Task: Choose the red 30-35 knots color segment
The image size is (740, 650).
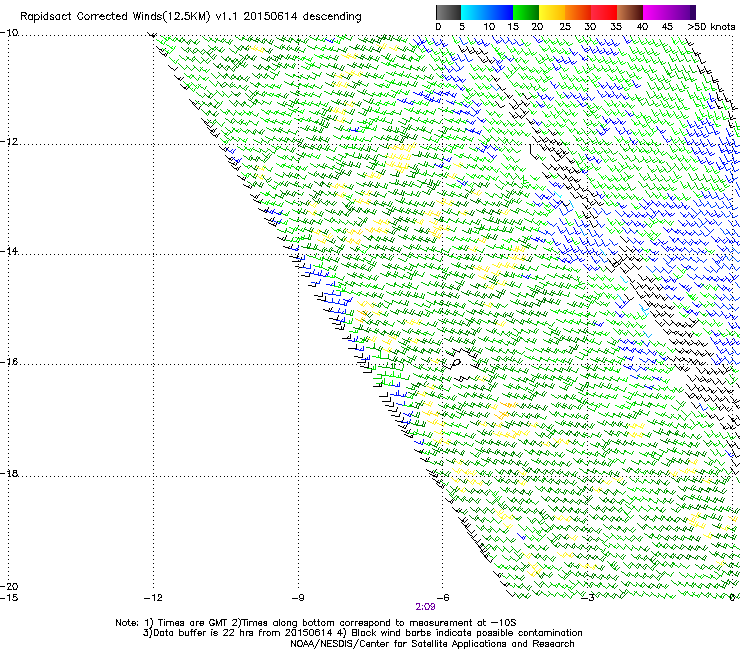Action: pos(604,12)
